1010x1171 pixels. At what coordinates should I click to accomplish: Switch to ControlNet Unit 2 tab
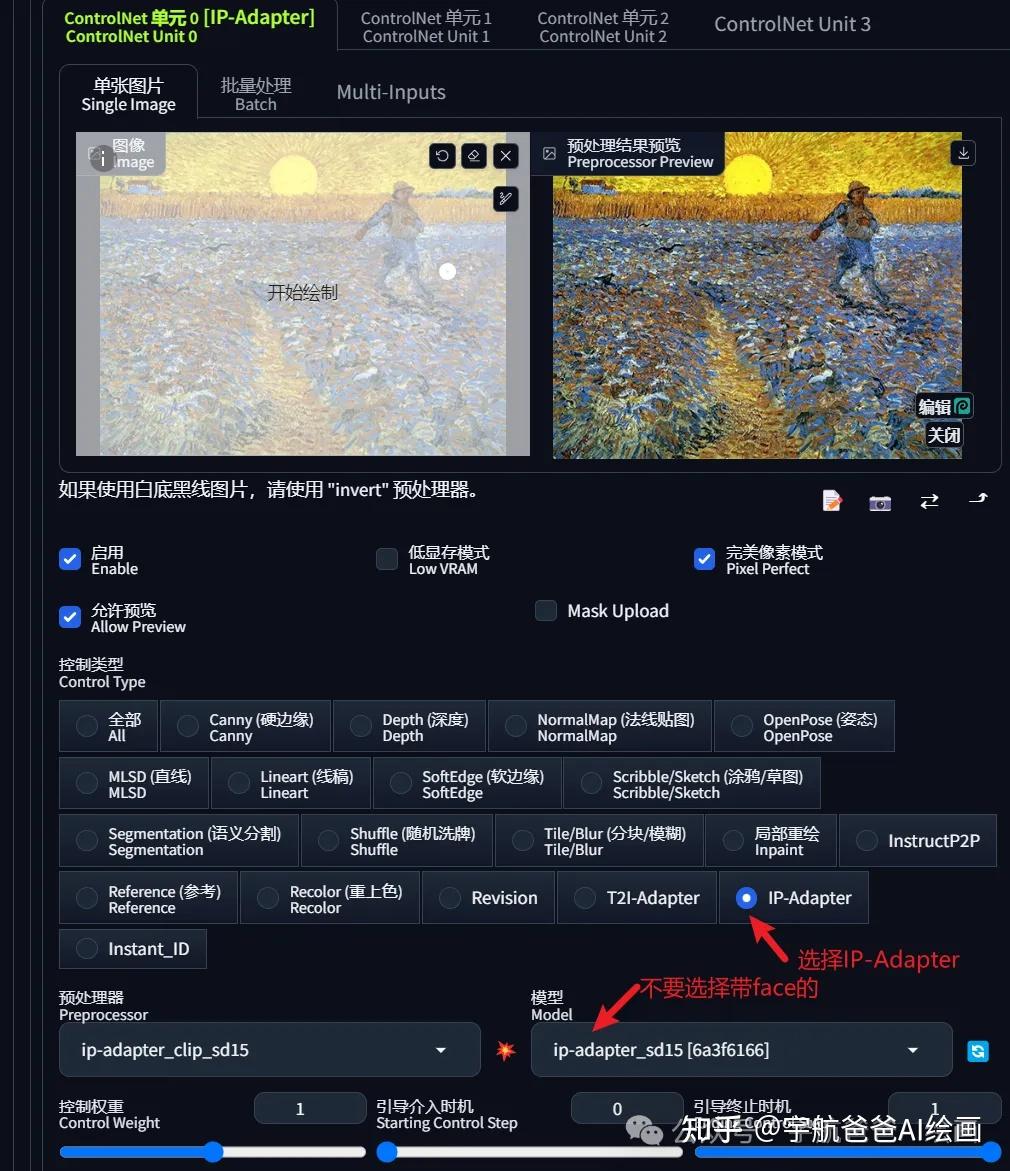(603, 26)
